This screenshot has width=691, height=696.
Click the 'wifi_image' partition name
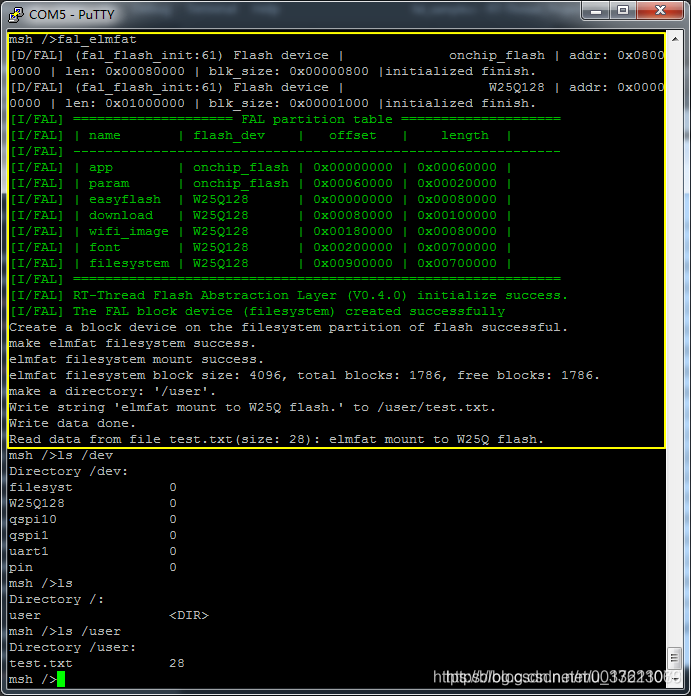129,231
